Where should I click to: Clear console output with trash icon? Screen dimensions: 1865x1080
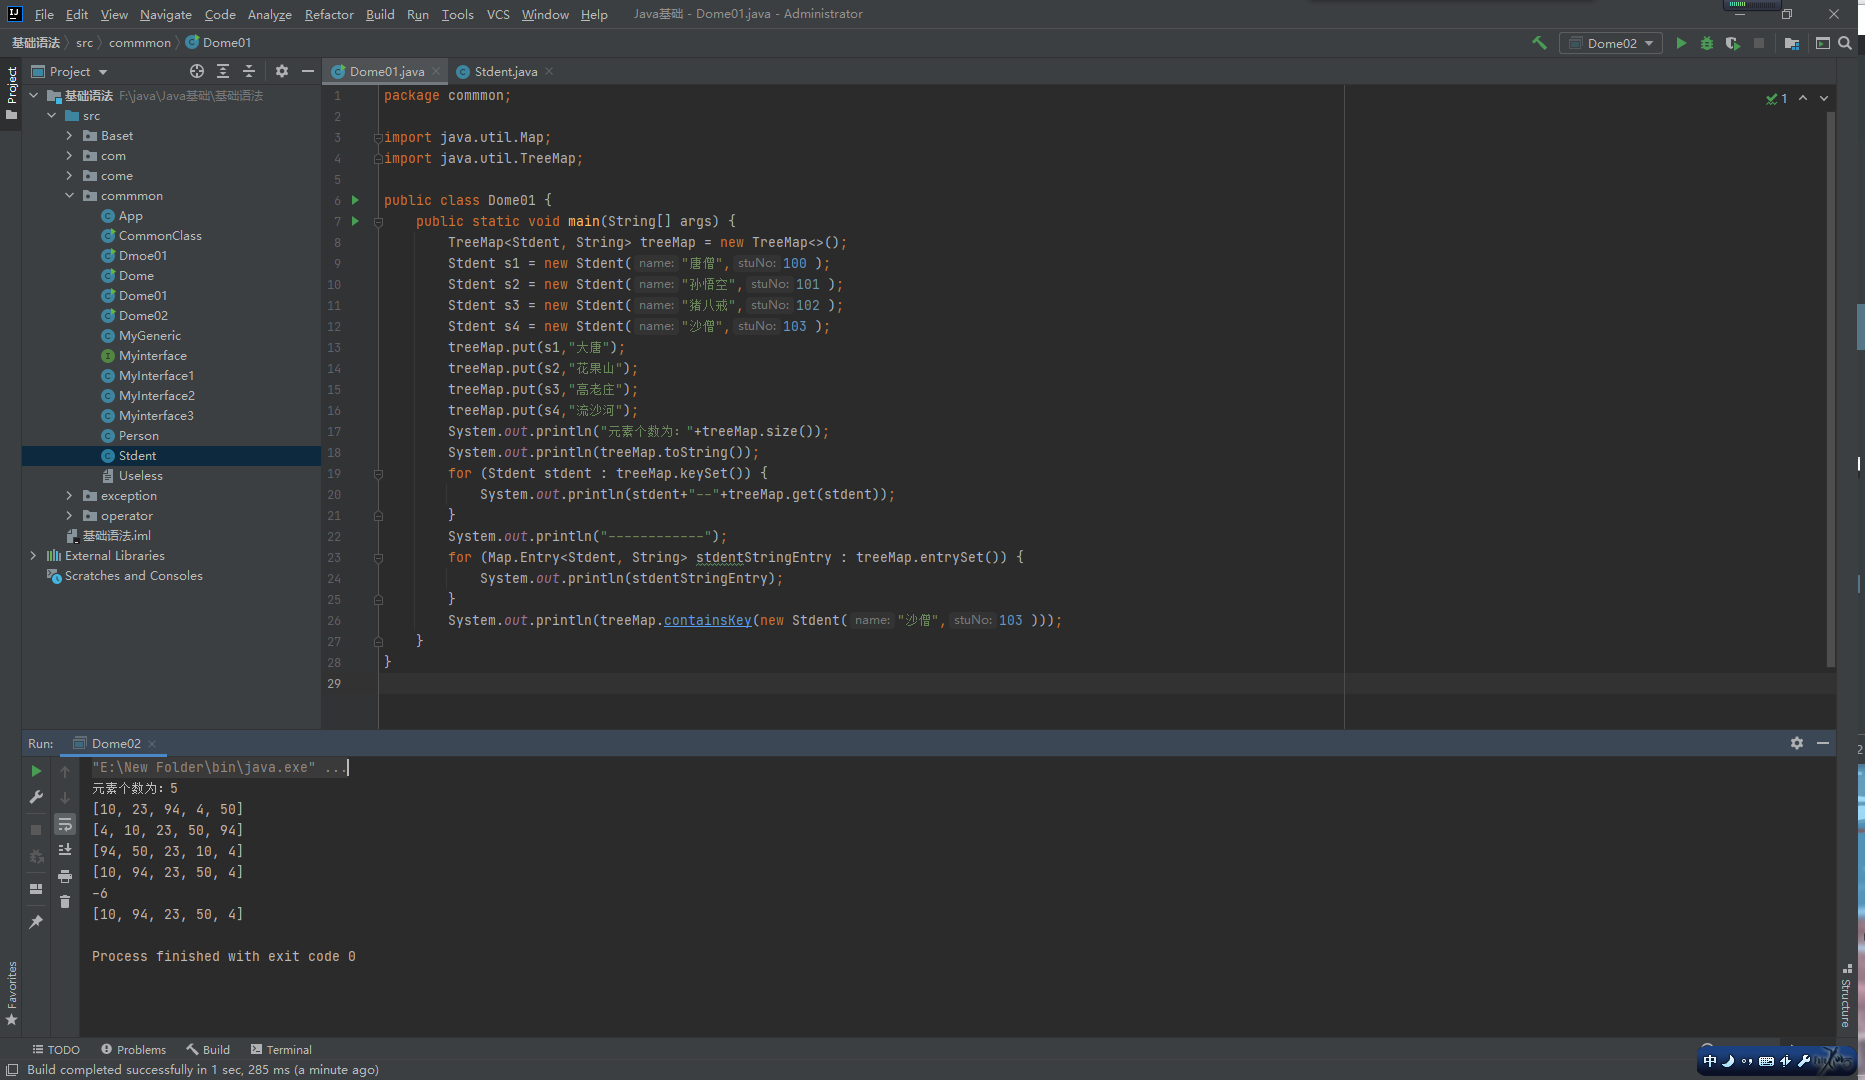pos(65,902)
